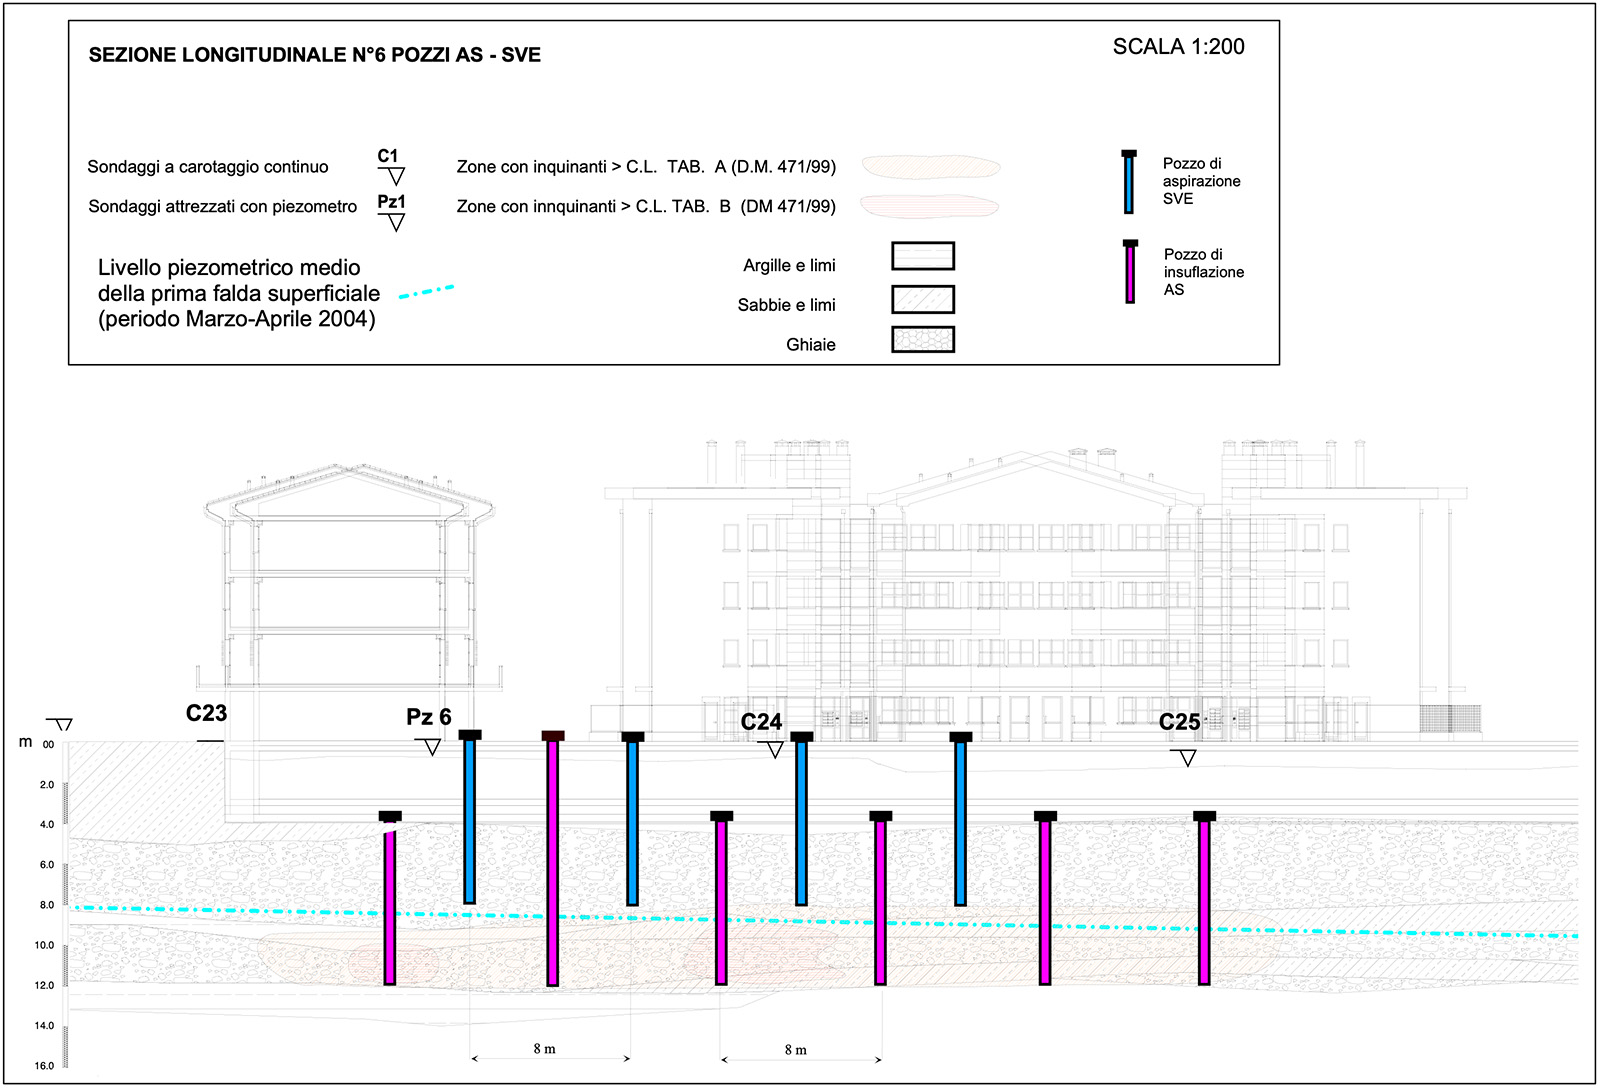The width and height of the screenshot is (1600, 1088).
Task: Select the rightmost blue SVE well in section
Action: click(960, 820)
